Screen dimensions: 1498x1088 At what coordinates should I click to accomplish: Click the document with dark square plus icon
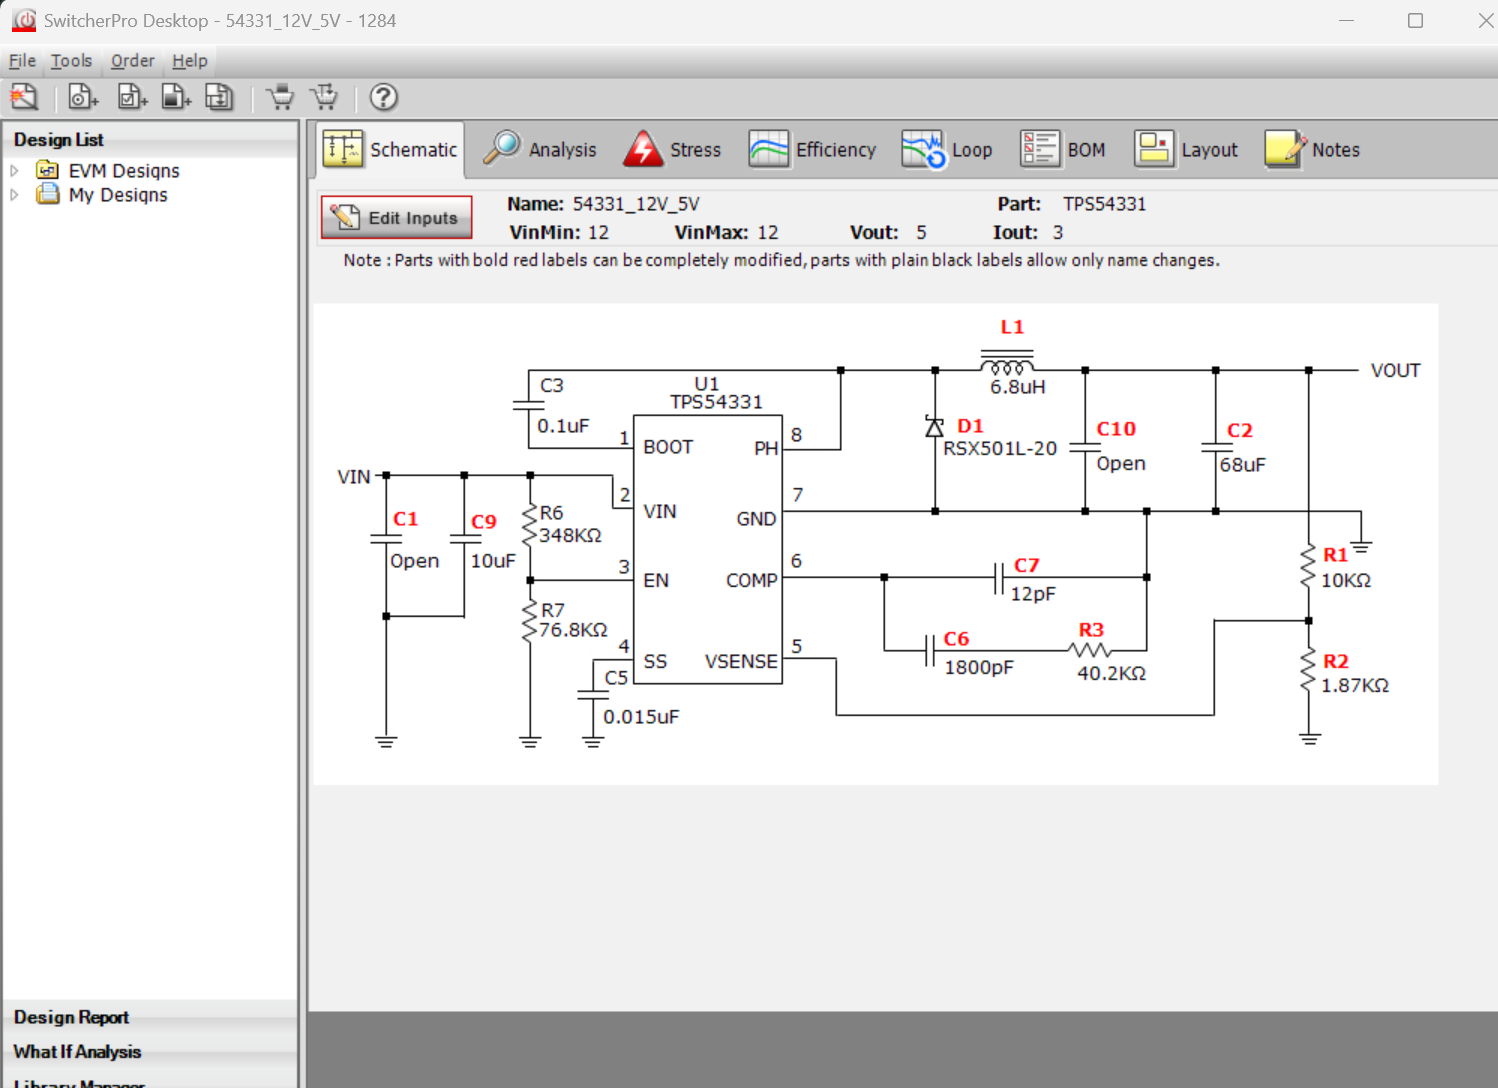pos(176,97)
